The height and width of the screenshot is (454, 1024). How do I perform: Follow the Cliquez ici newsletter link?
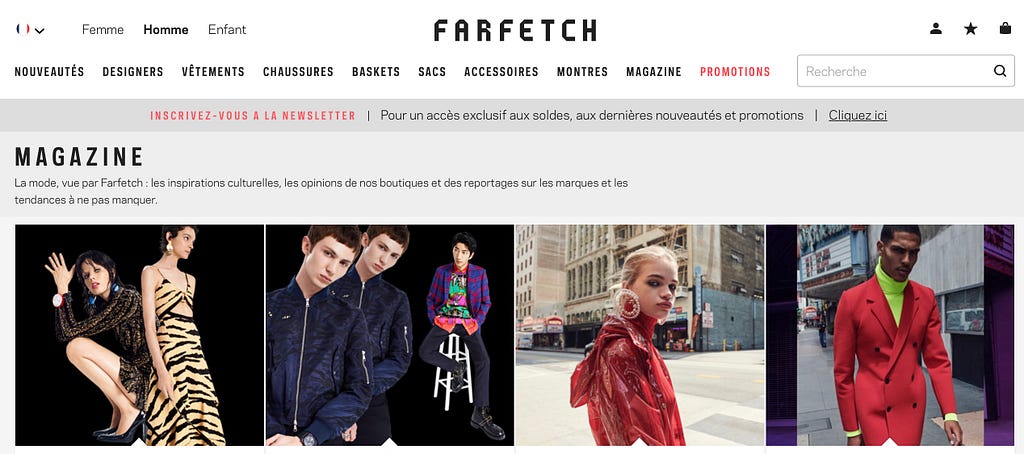857,116
